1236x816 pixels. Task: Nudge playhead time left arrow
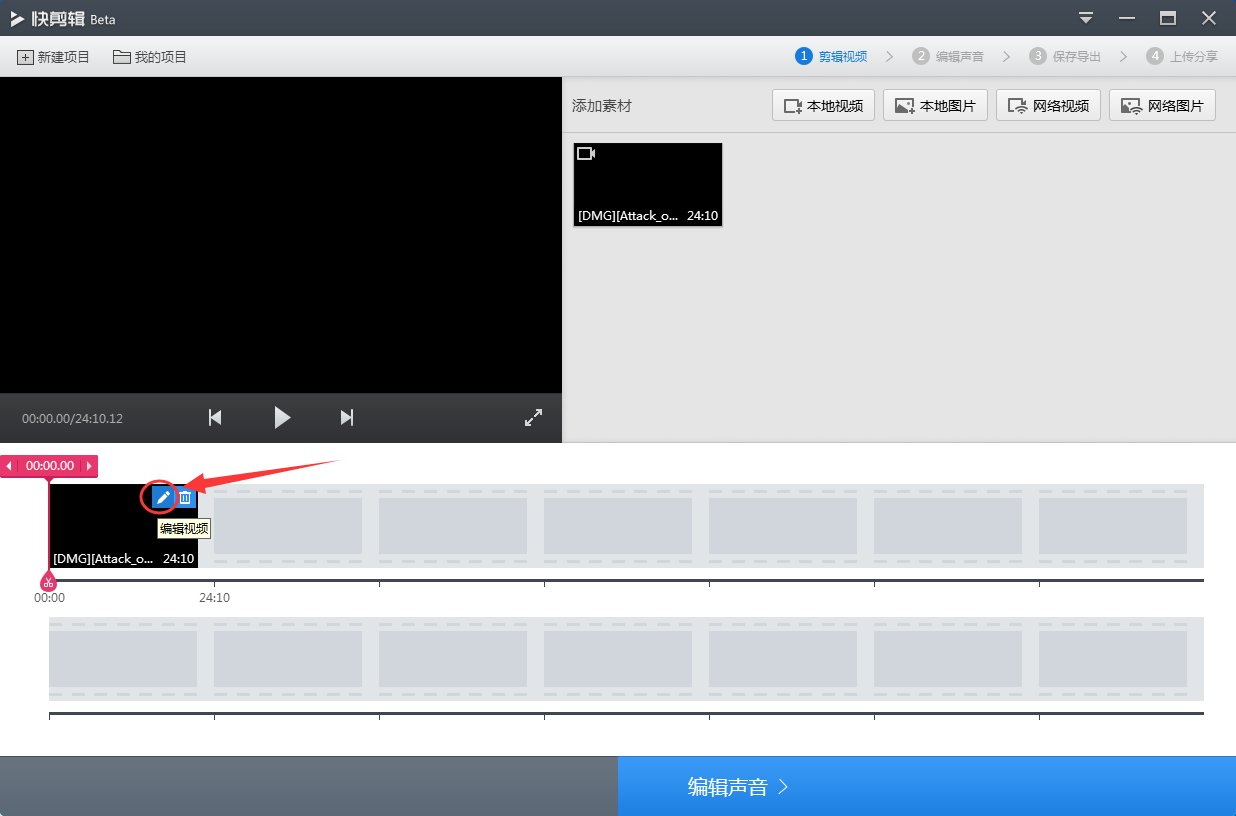[x=10, y=466]
